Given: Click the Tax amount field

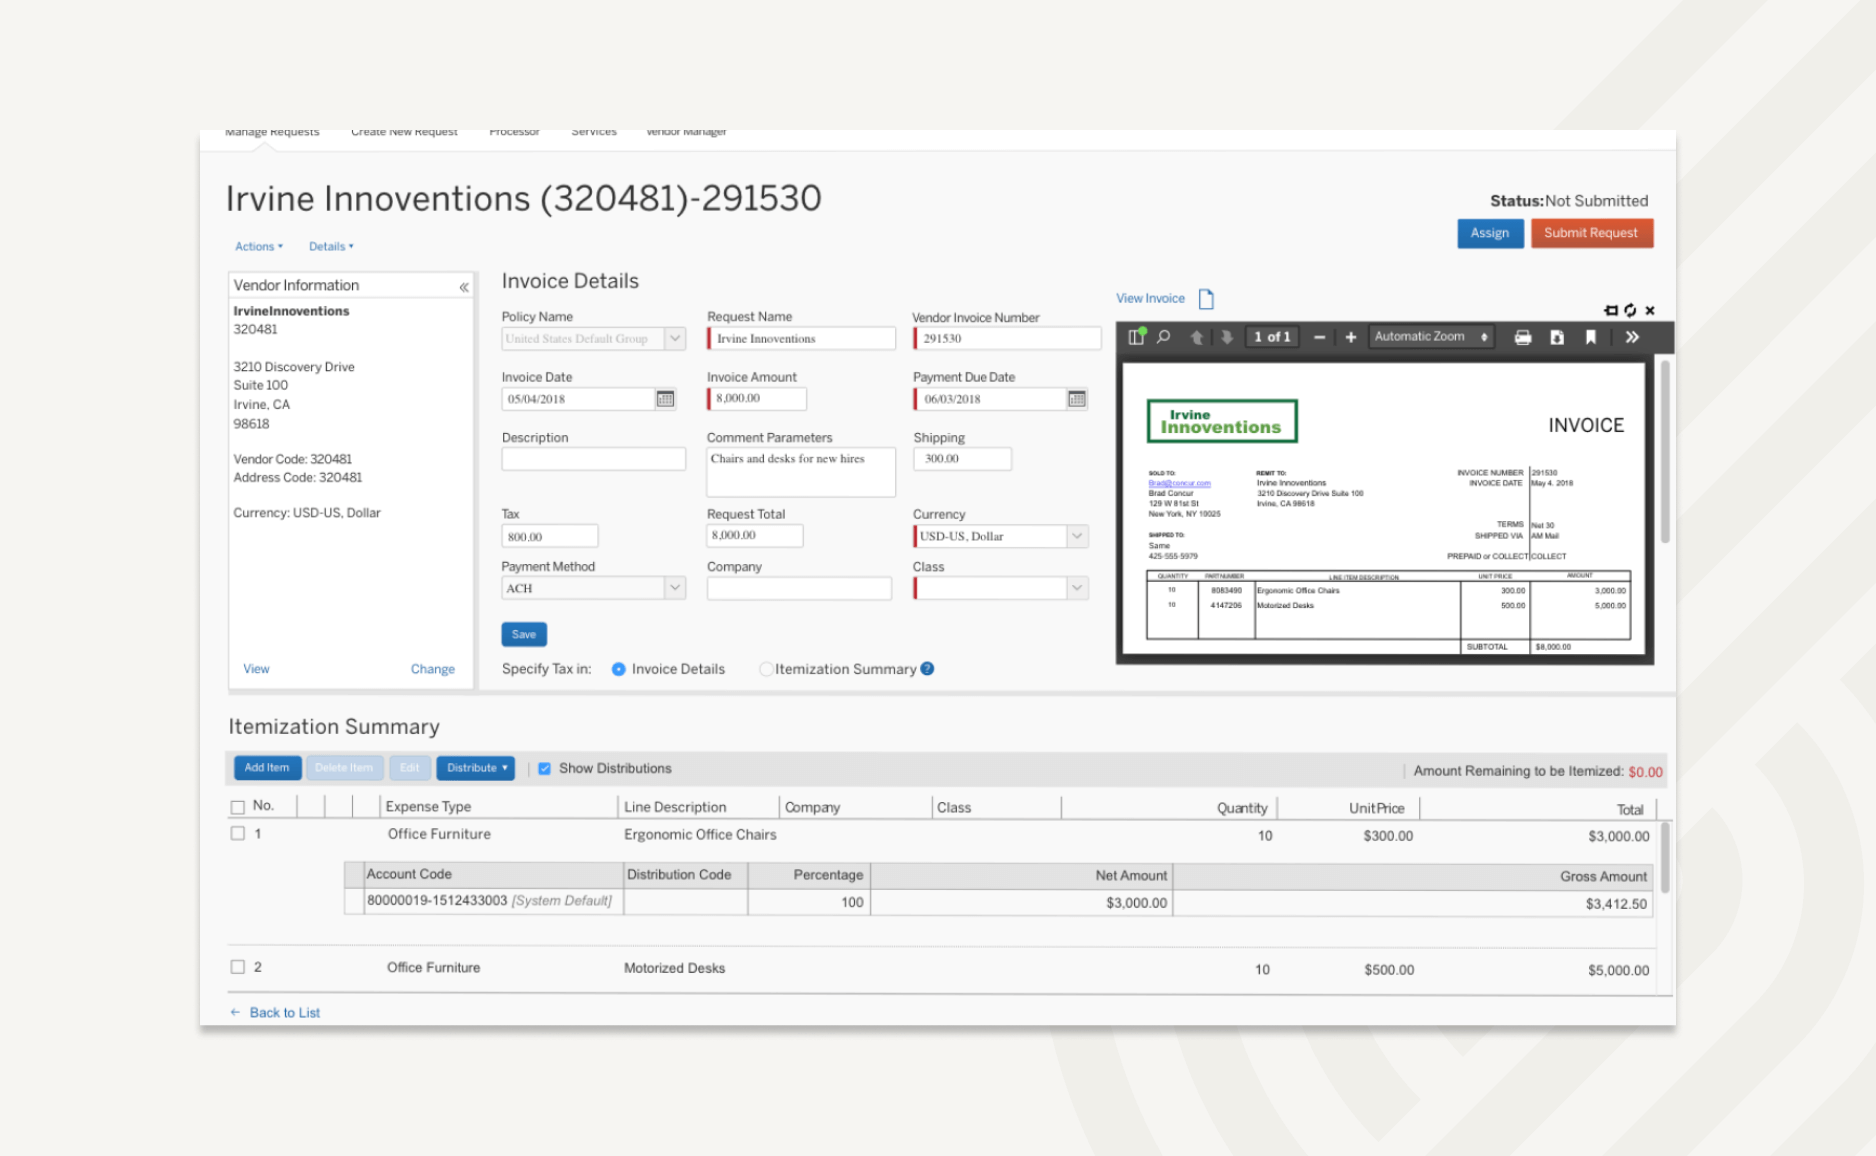Looking at the screenshot, I should (550, 536).
